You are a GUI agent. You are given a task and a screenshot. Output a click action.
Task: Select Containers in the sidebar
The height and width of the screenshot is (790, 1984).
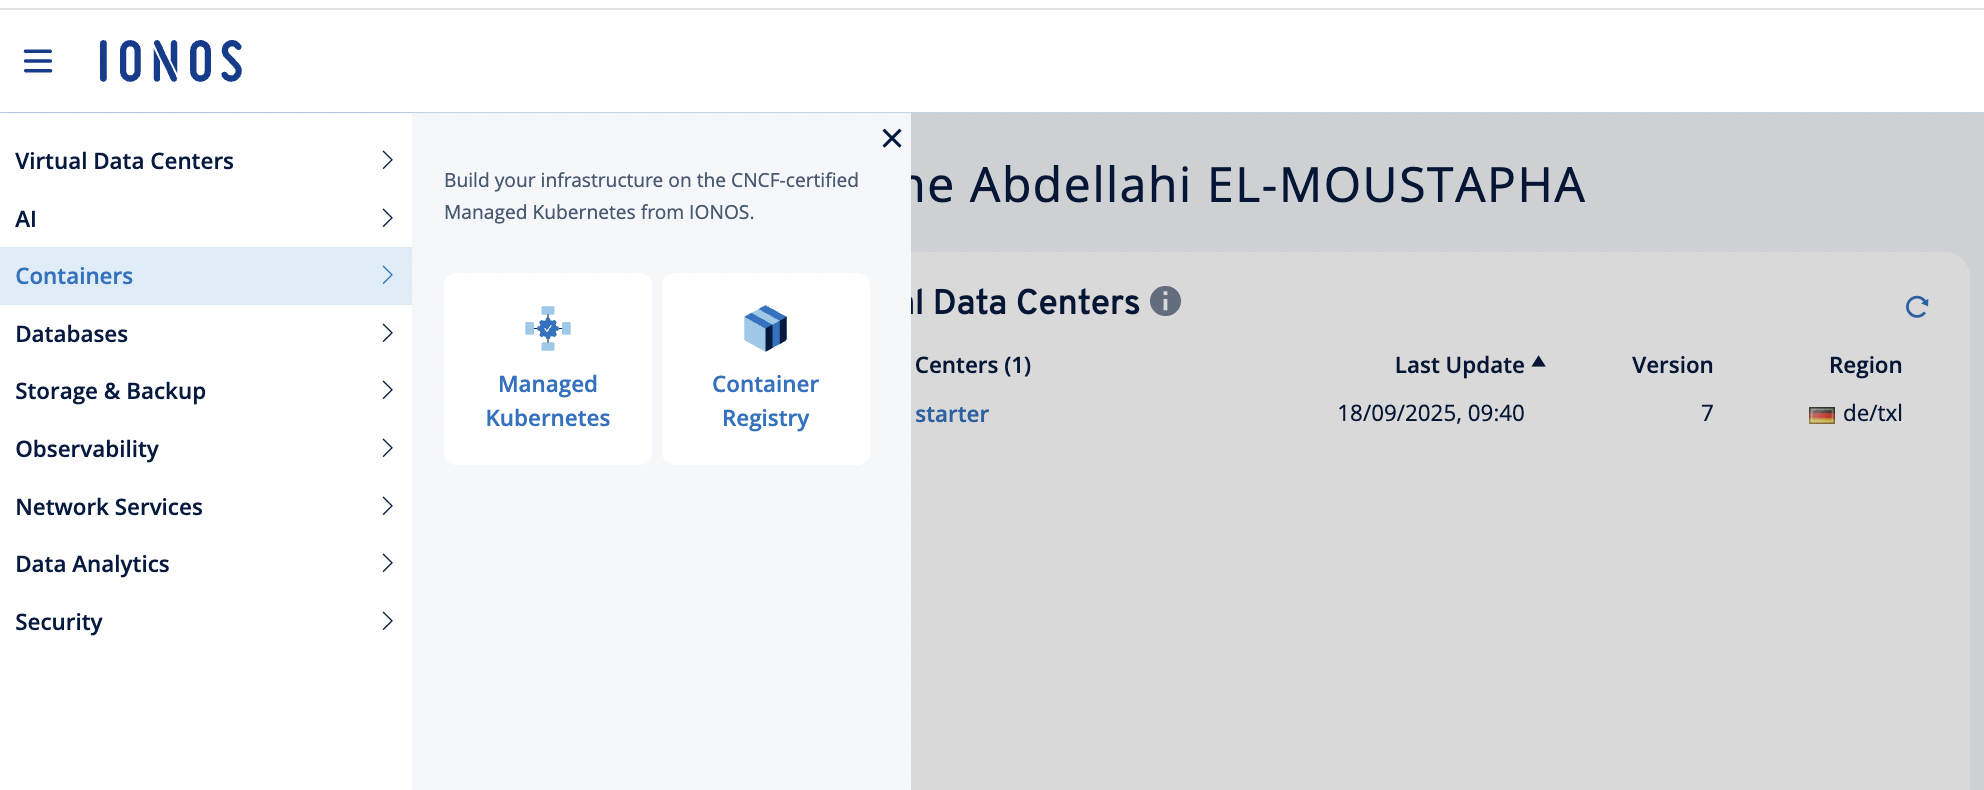coord(73,276)
